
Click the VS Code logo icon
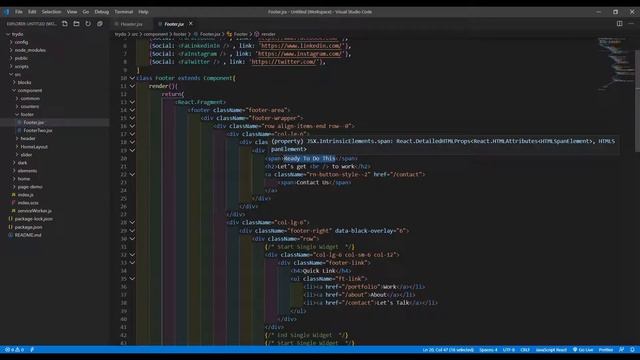(x=7, y=12)
